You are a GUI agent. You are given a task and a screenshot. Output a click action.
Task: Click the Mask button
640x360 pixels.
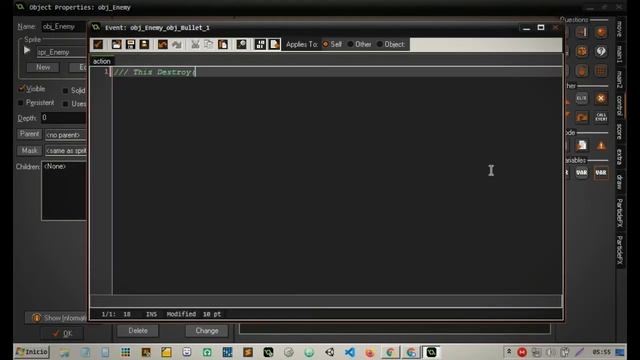tap(29, 151)
